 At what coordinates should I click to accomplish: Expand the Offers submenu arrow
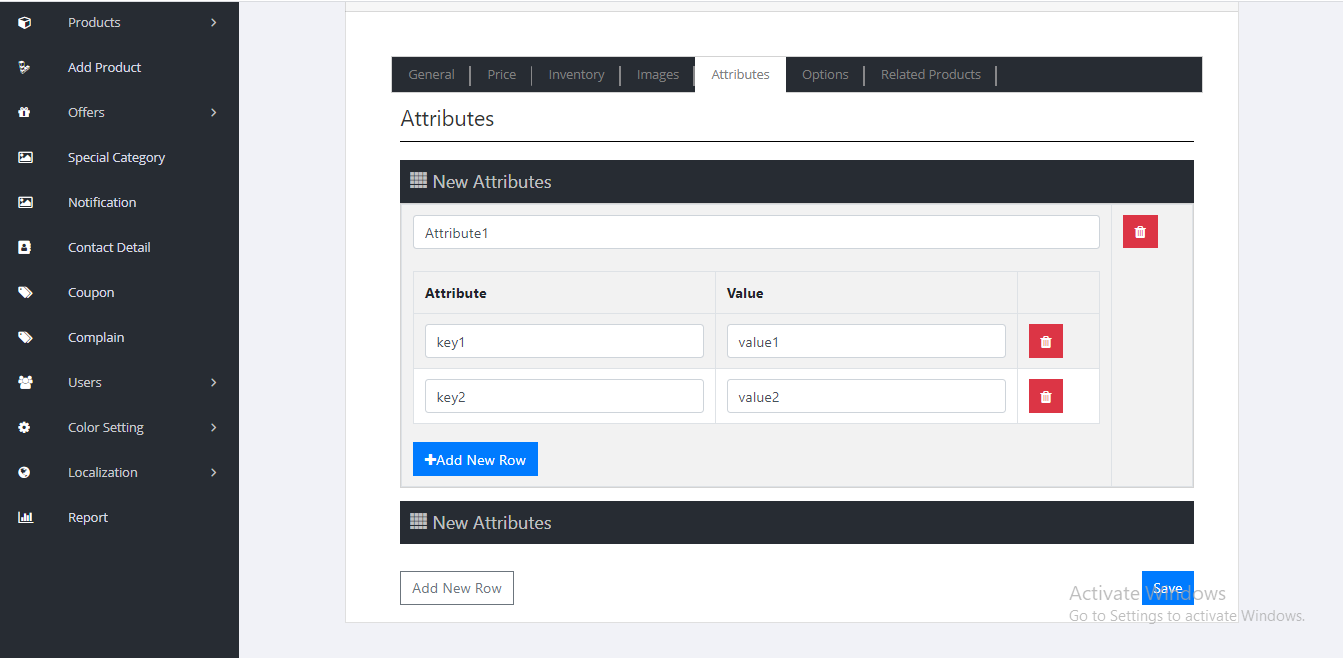point(213,112)
